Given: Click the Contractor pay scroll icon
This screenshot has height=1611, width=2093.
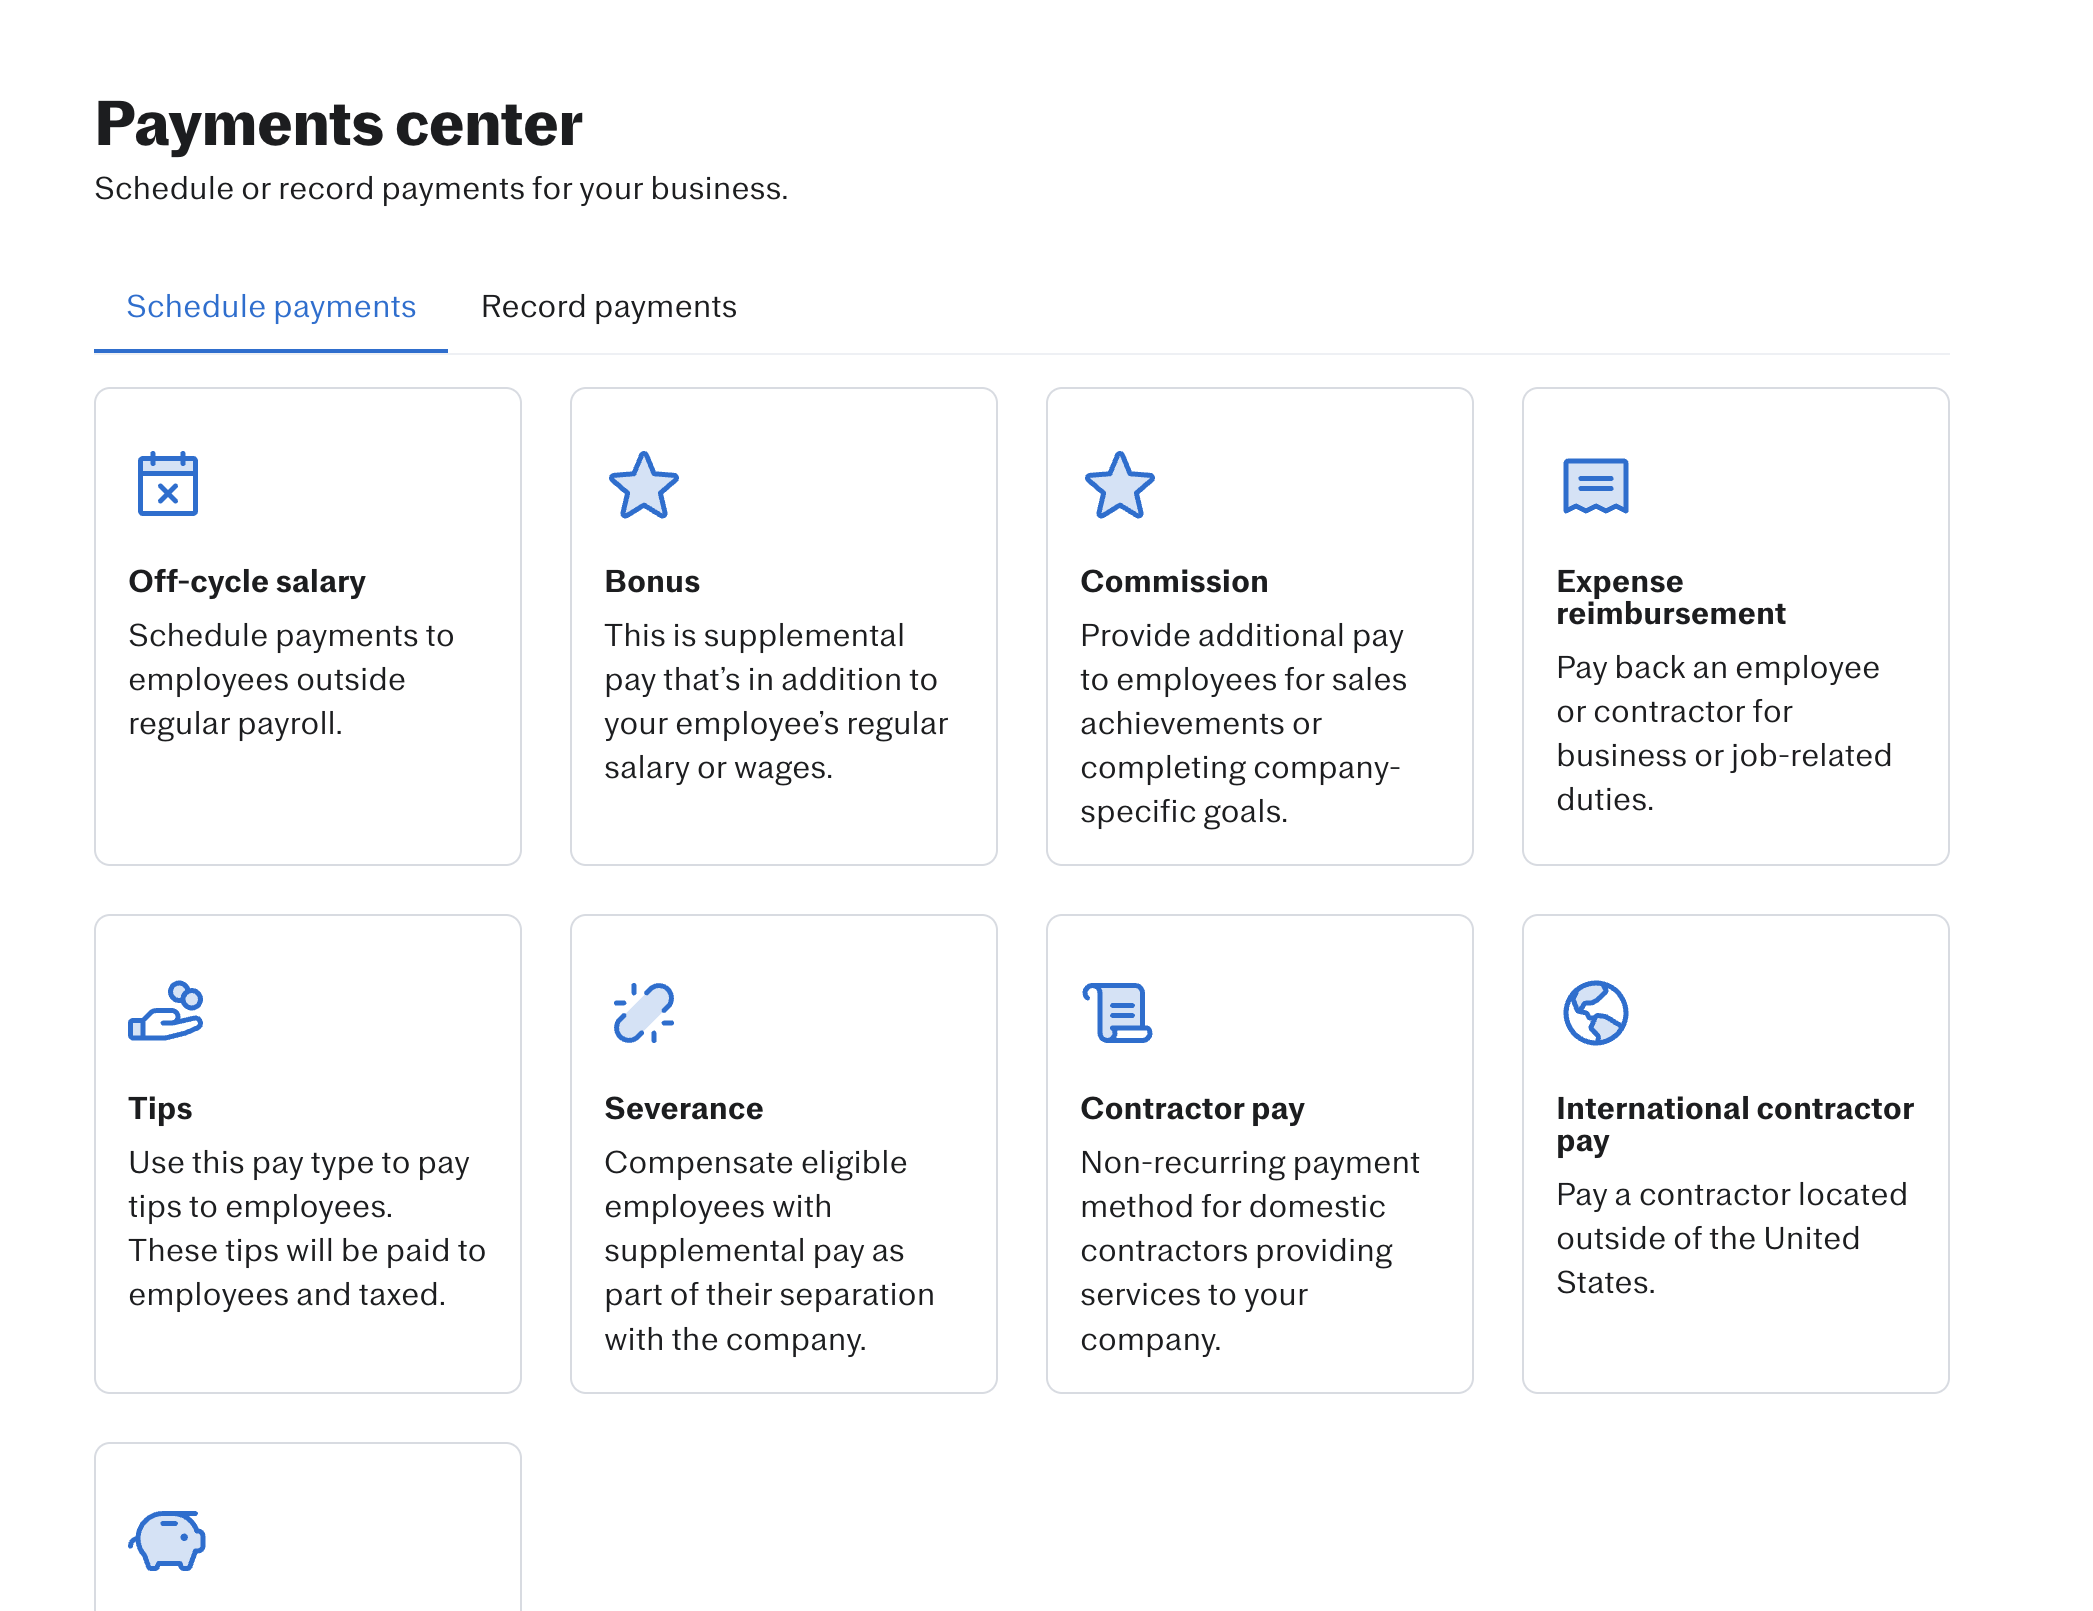Looking at the screenshot, I should [1118, 1013].
